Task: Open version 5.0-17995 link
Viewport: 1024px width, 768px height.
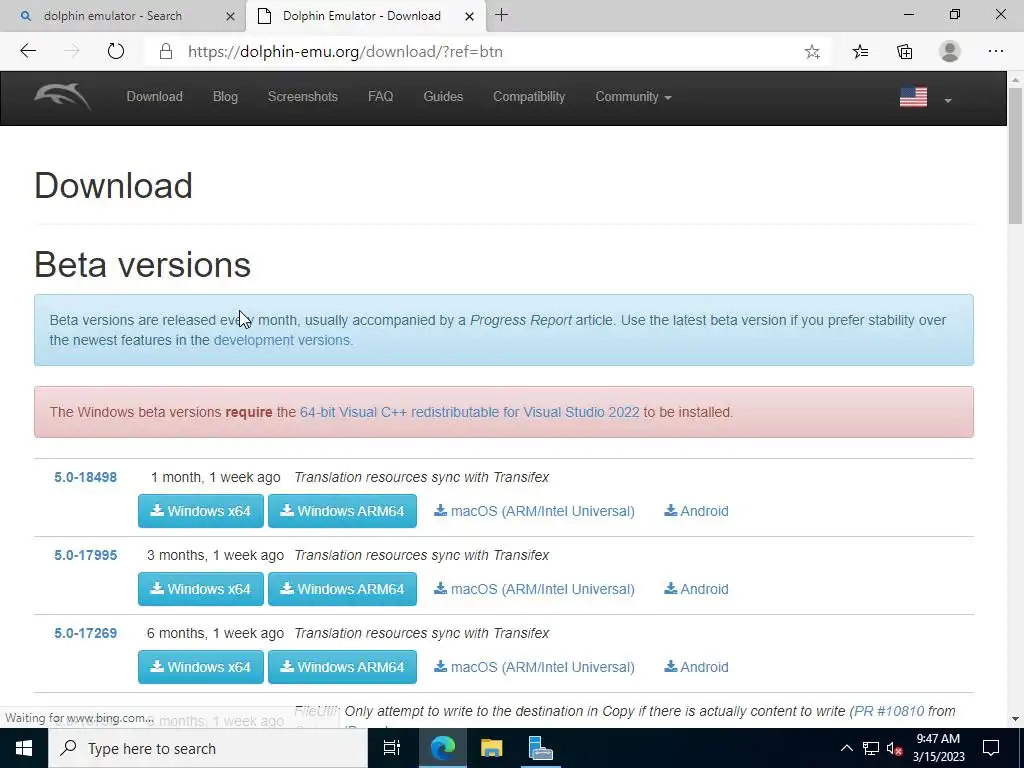Action: [x=86, y=555]
